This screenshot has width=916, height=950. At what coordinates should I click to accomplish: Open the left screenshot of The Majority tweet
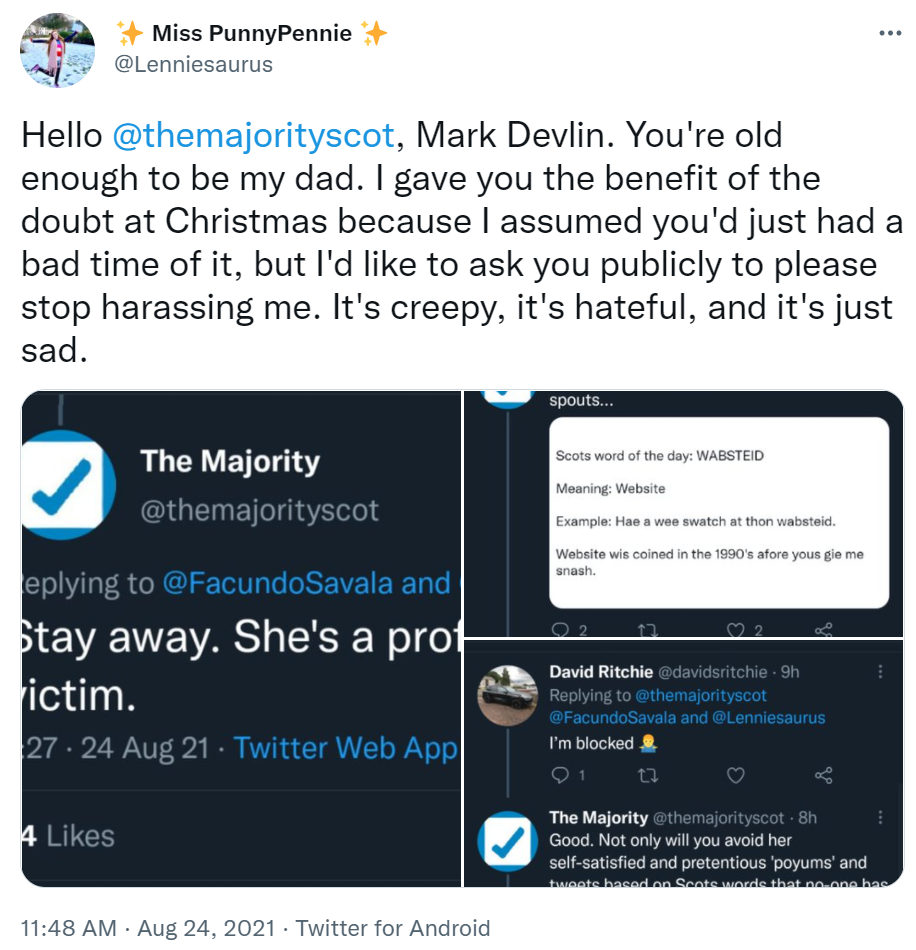[240, 638]
